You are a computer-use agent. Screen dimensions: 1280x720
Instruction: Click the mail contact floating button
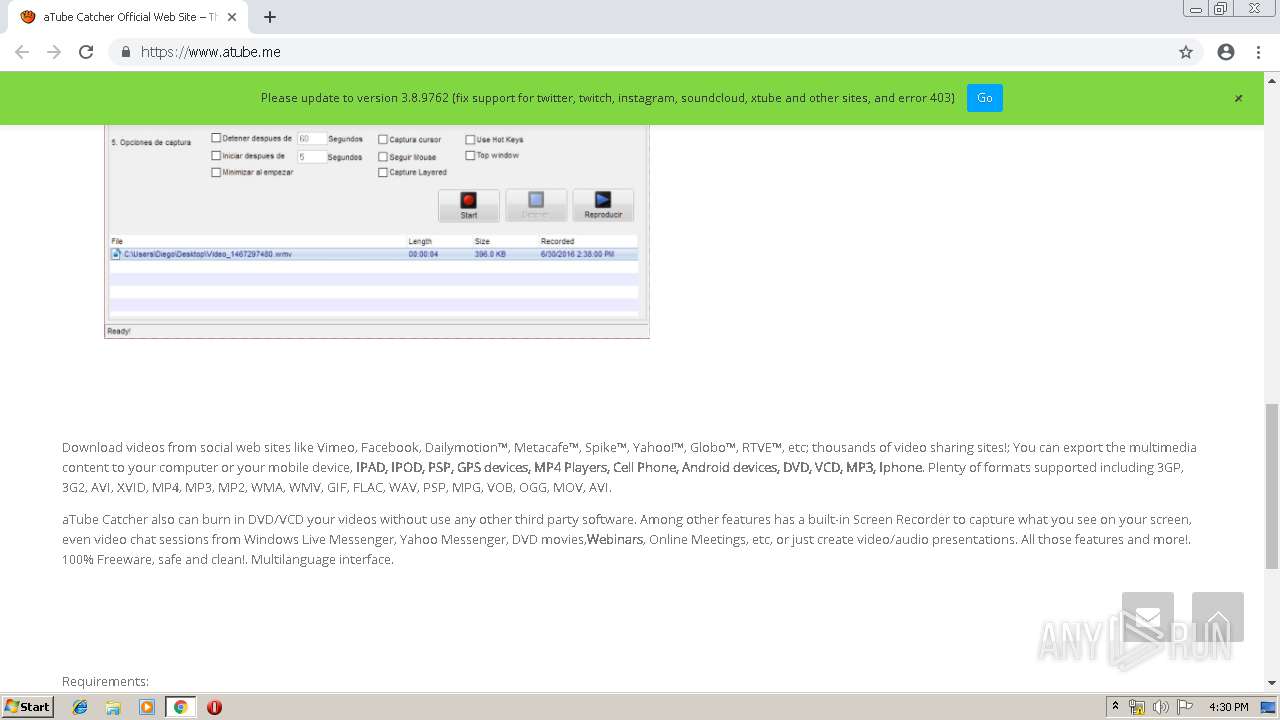click(1148, 617)
